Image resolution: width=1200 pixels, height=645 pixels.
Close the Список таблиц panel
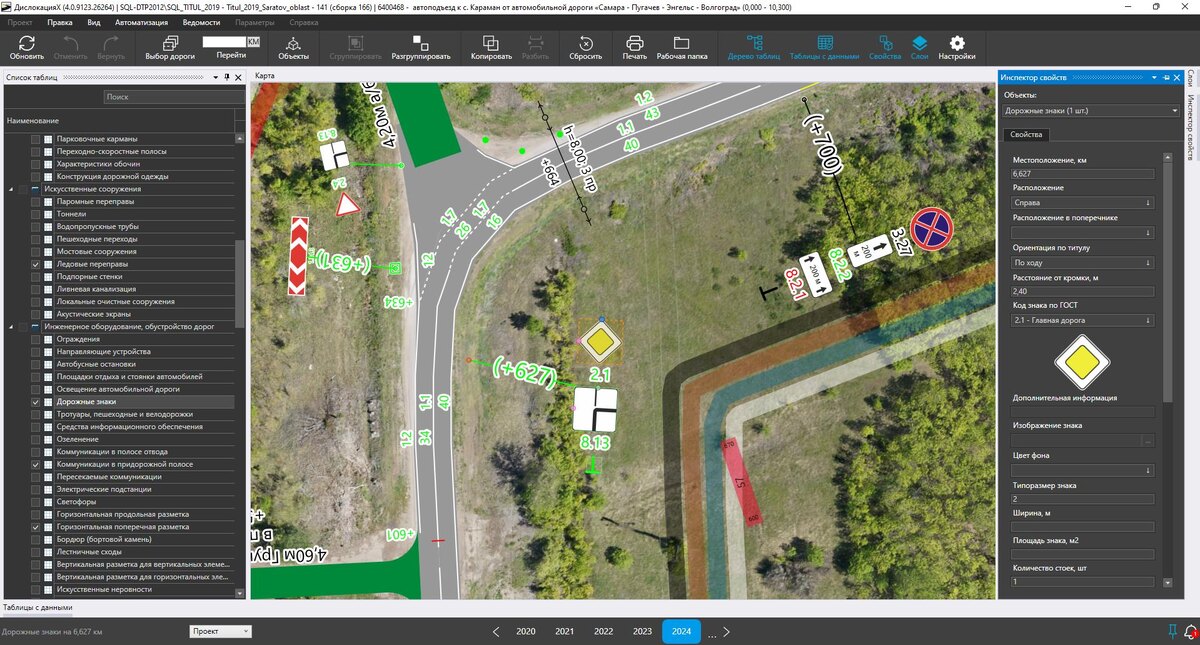click(238, 77)
